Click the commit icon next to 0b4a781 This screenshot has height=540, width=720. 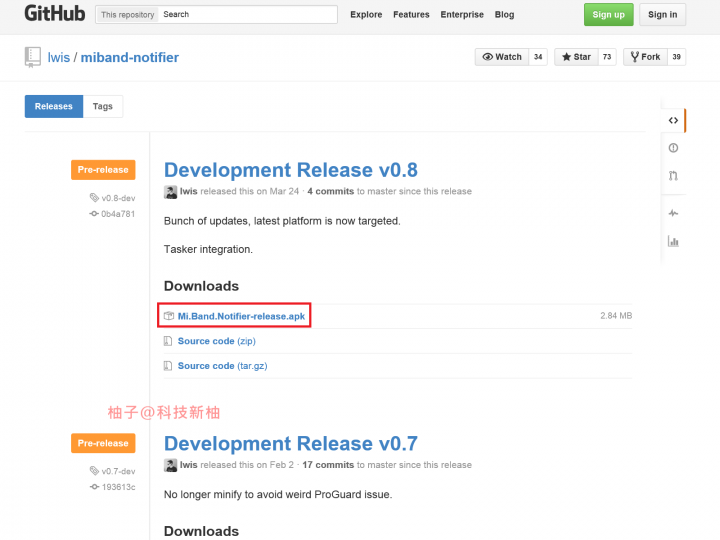94,214
